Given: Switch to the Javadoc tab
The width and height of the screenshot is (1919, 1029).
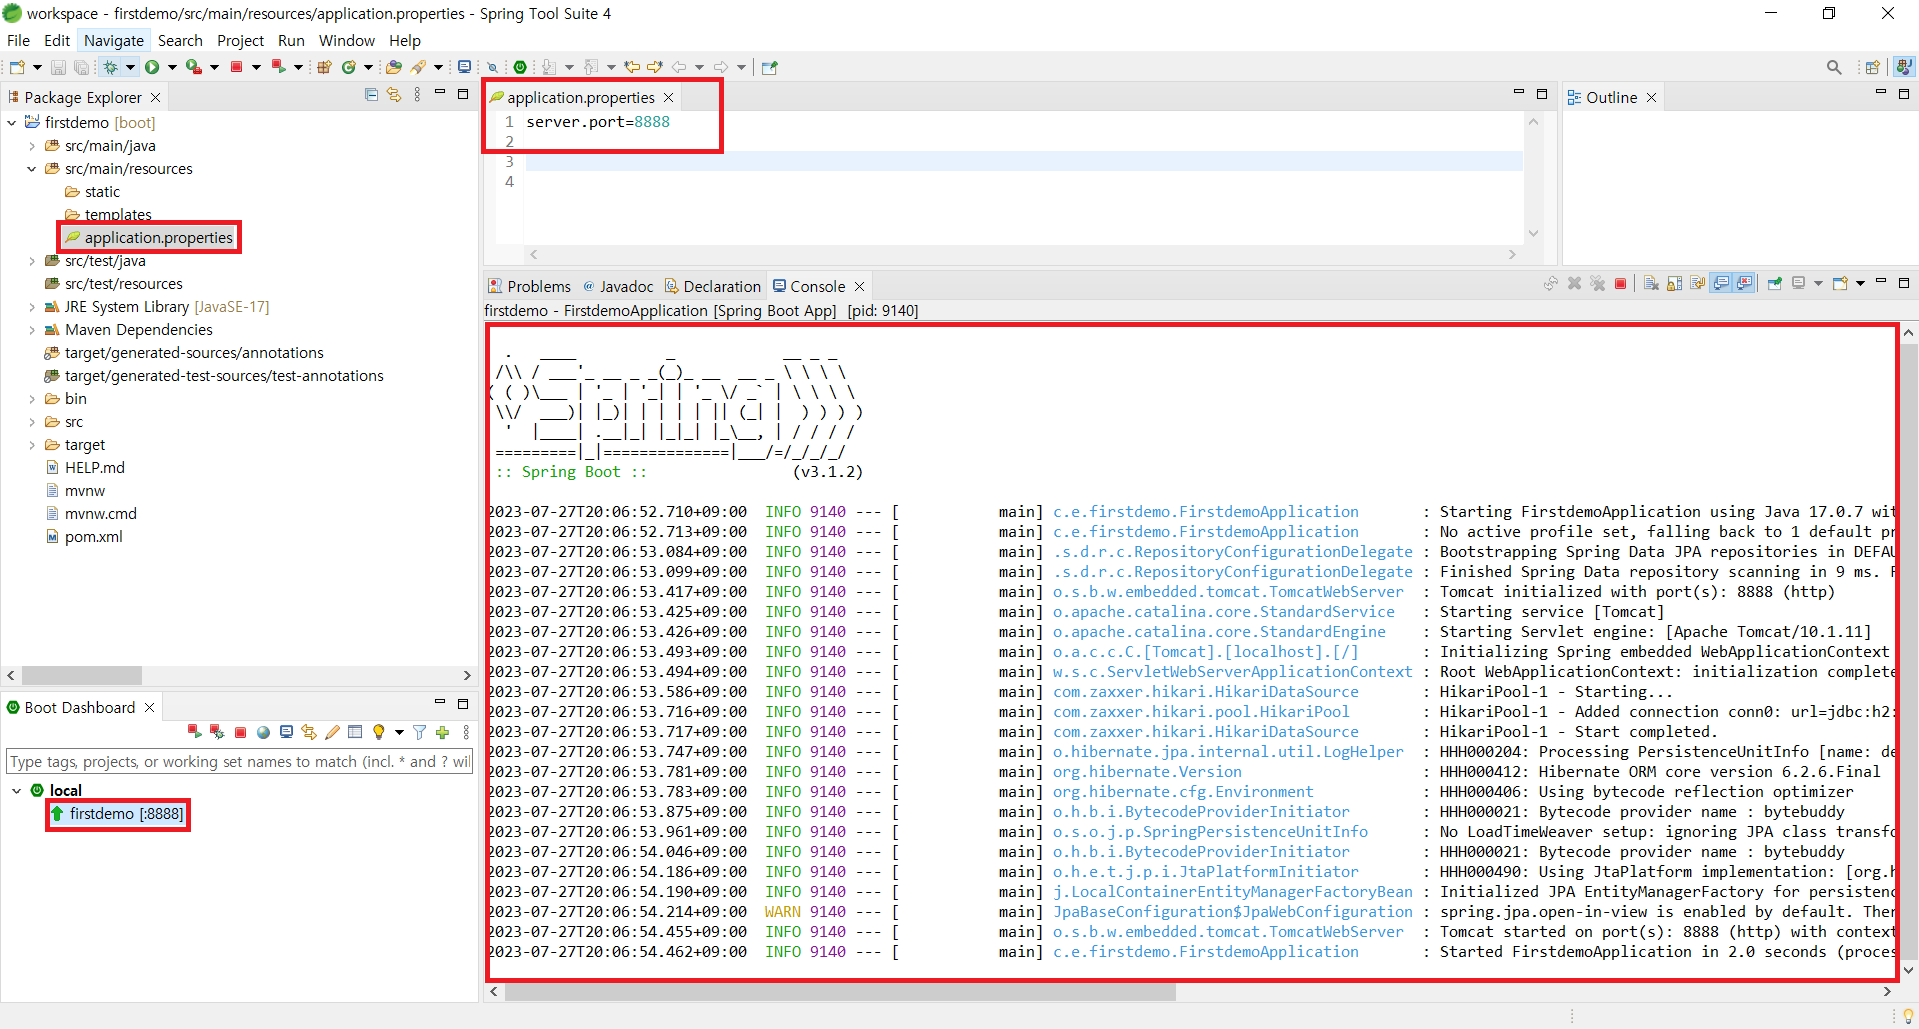Looking at the screenshot, I should point(617,286).
